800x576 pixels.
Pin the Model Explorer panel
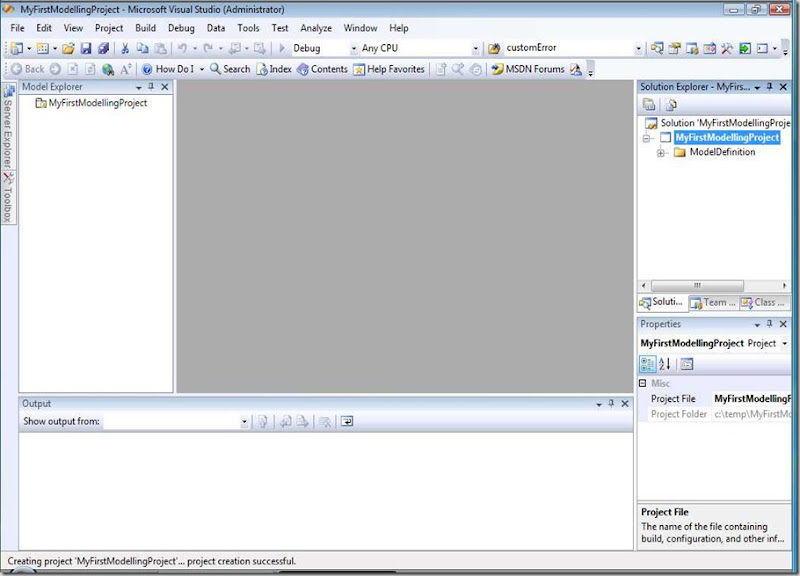(x=151, y=87)
